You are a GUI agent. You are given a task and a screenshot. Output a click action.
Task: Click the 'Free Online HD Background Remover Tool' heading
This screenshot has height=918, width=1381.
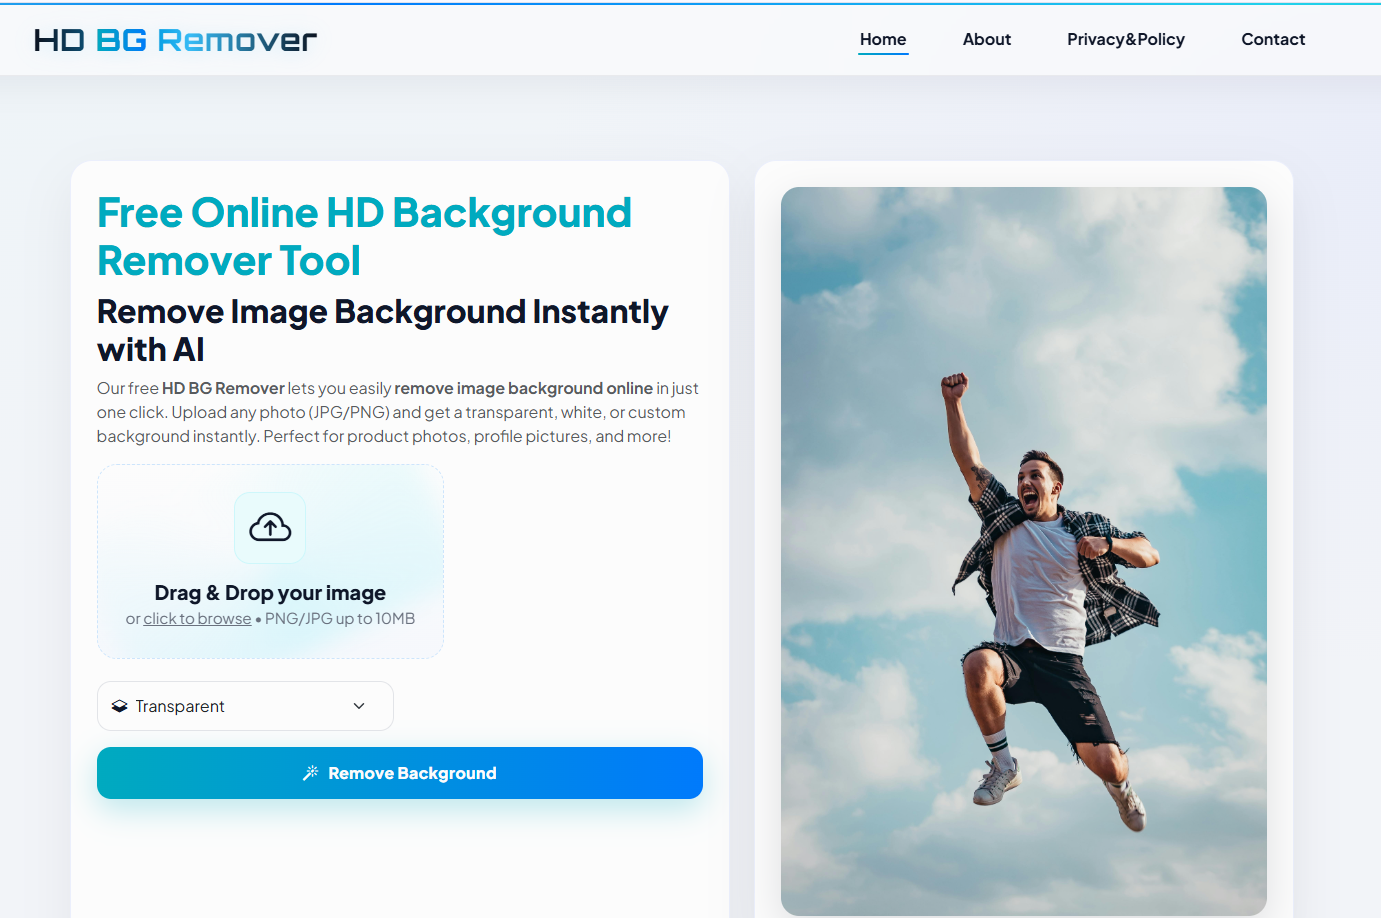coord(364,237)
